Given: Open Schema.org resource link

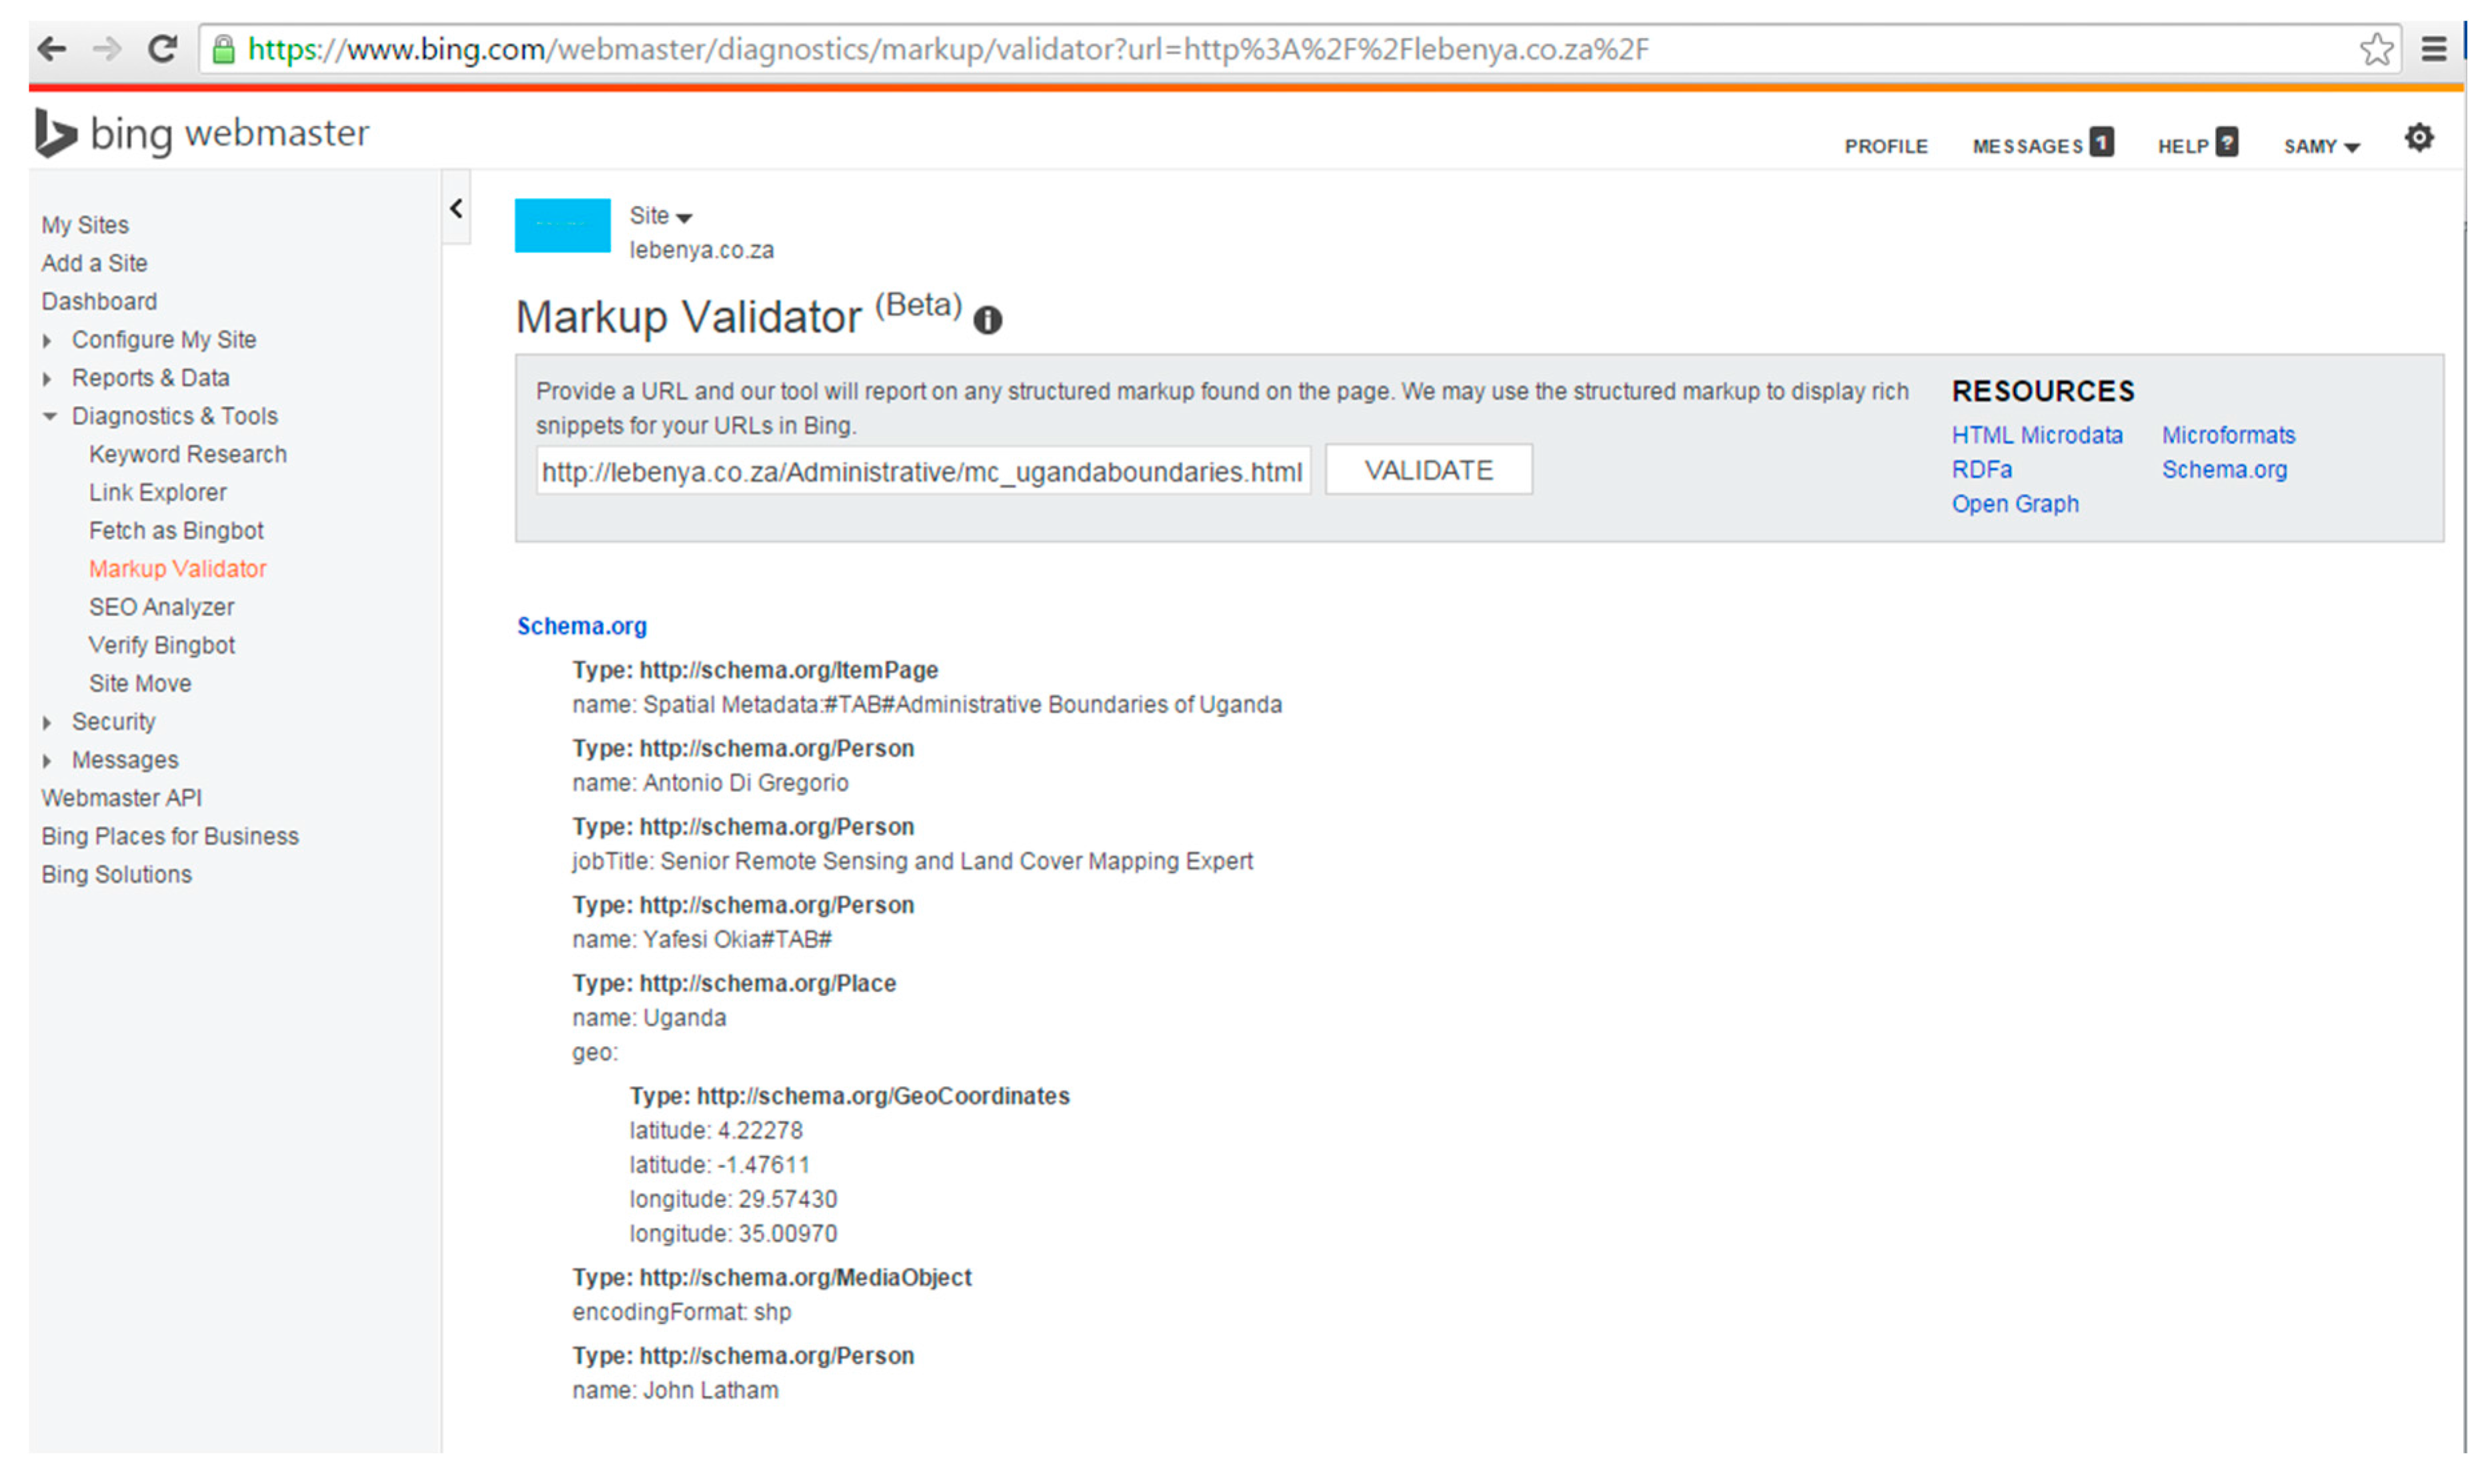Looking at the screenshot, I should tap(2224, 469).
